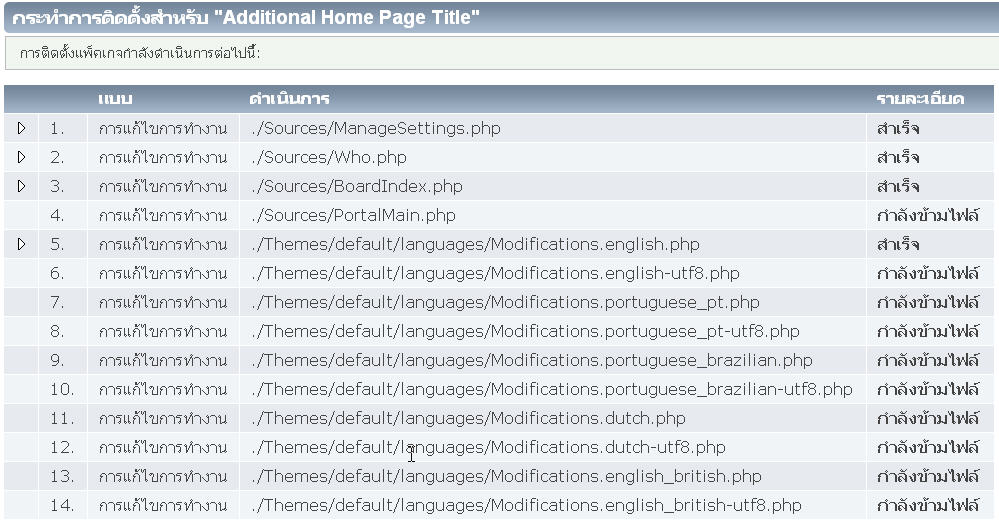Click the Modifications.english_british-utf8.php file path

[527, 505]
